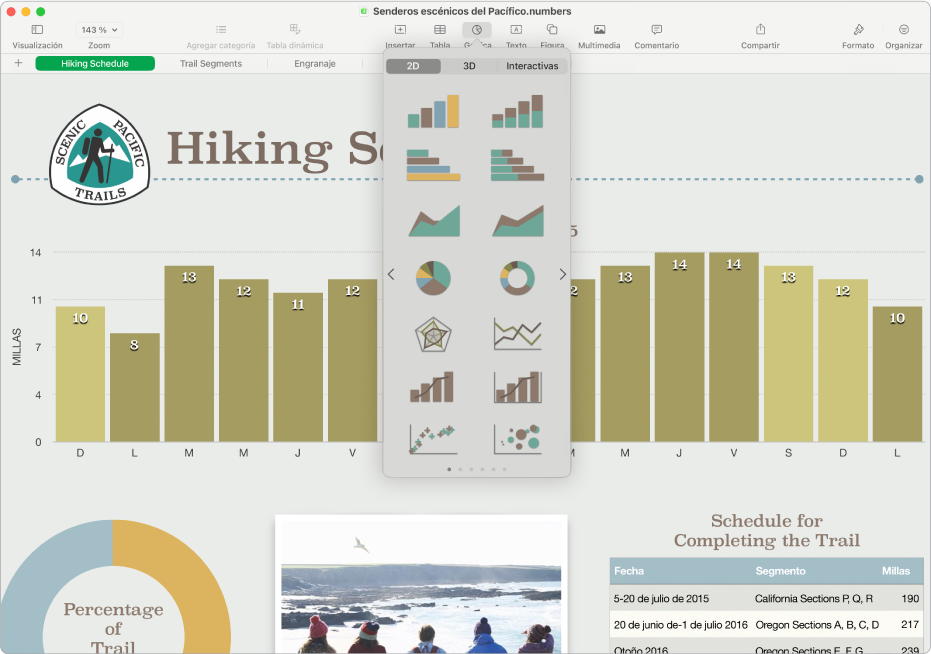Switch to the Trail Segments sheet tab

[211, 64]
